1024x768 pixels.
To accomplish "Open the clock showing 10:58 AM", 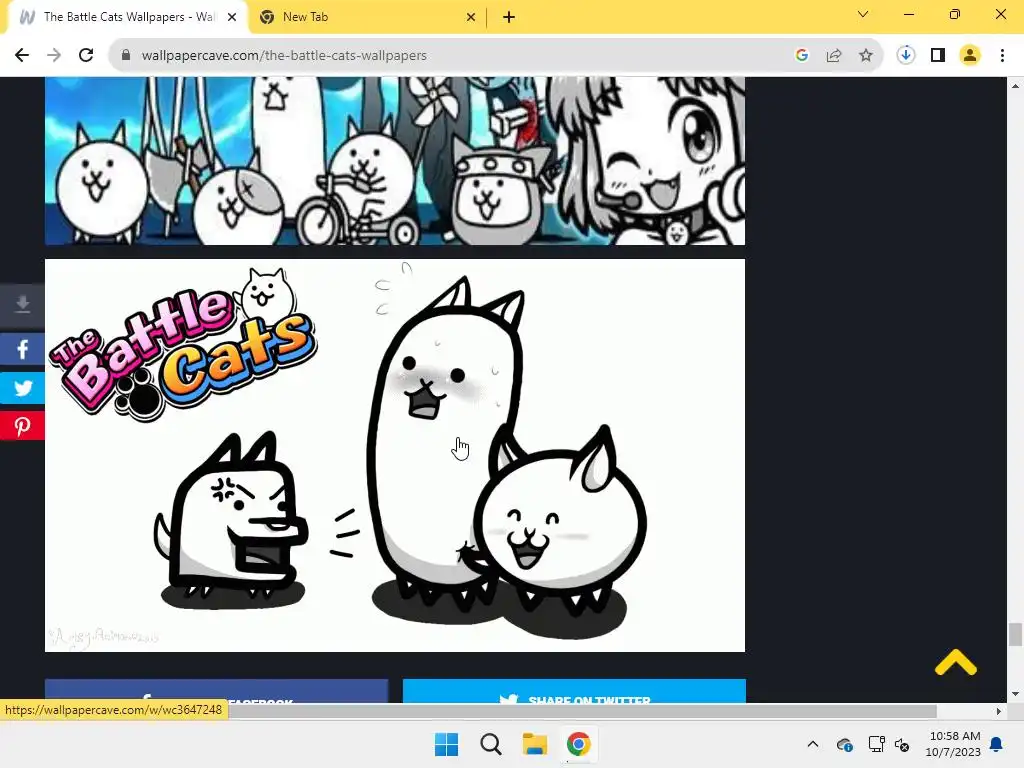I will coord(953,744).
